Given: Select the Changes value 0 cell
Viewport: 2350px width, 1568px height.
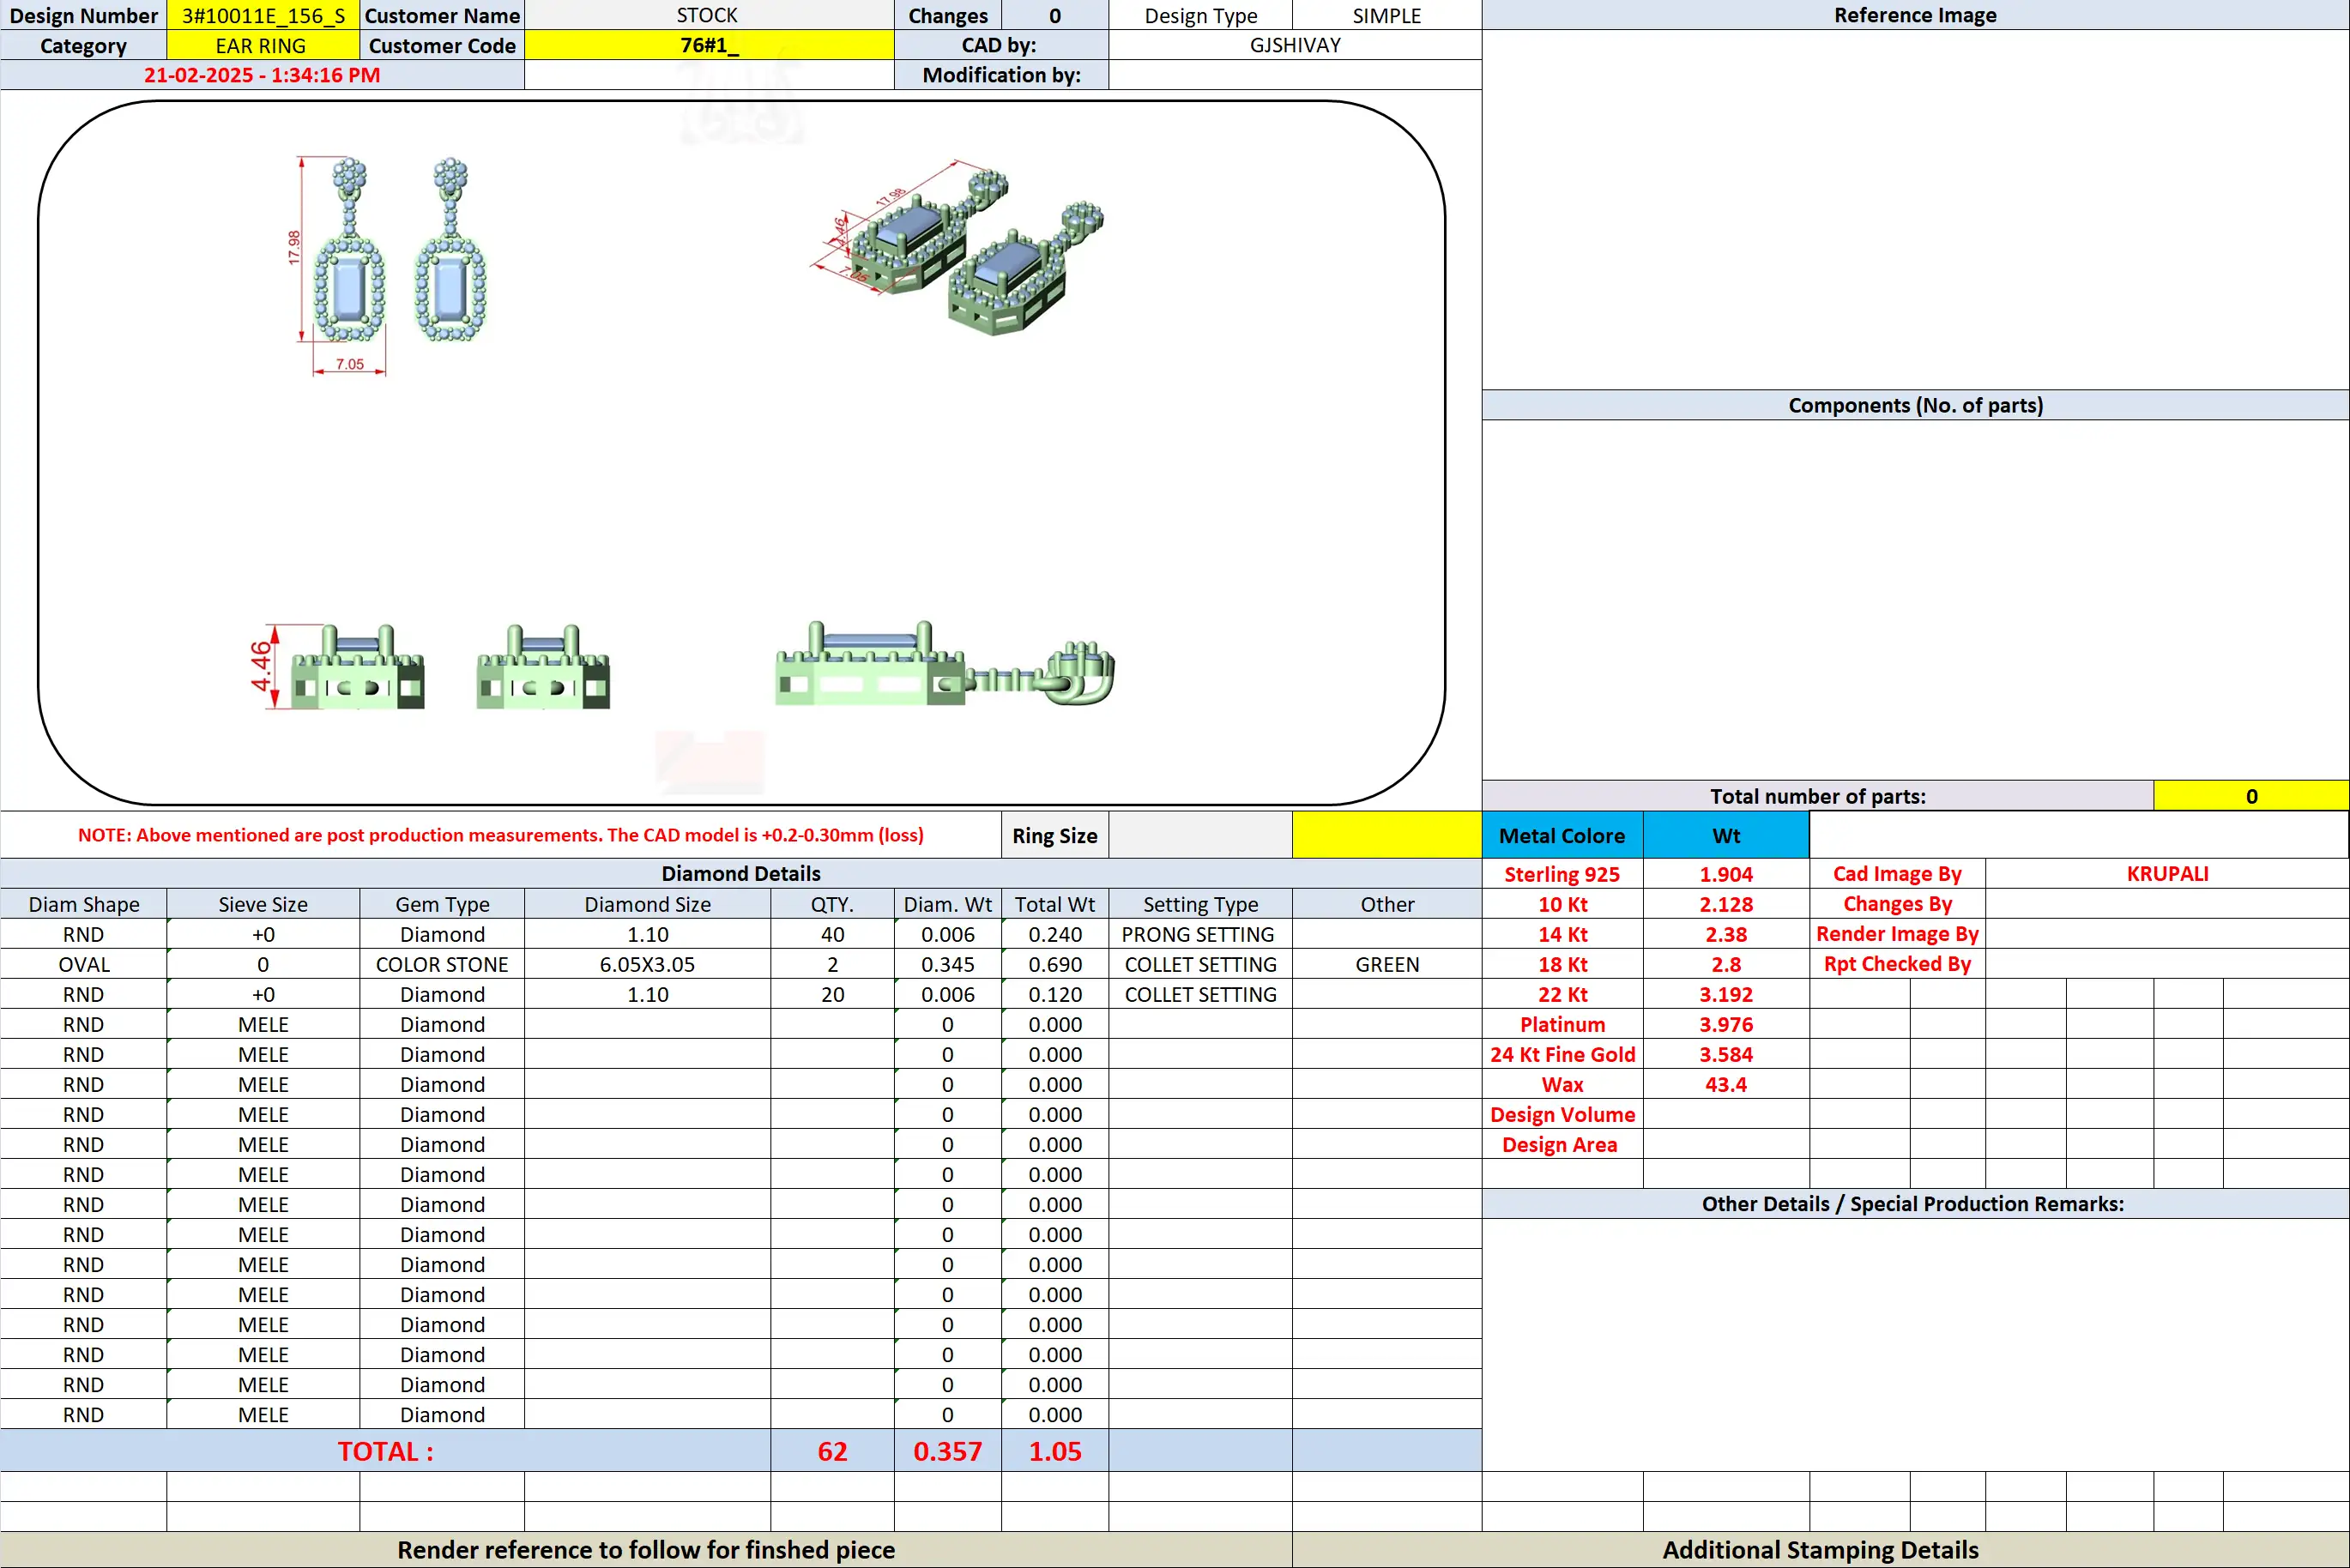Looking at the screenshot, I should (x=1054, y=15).
